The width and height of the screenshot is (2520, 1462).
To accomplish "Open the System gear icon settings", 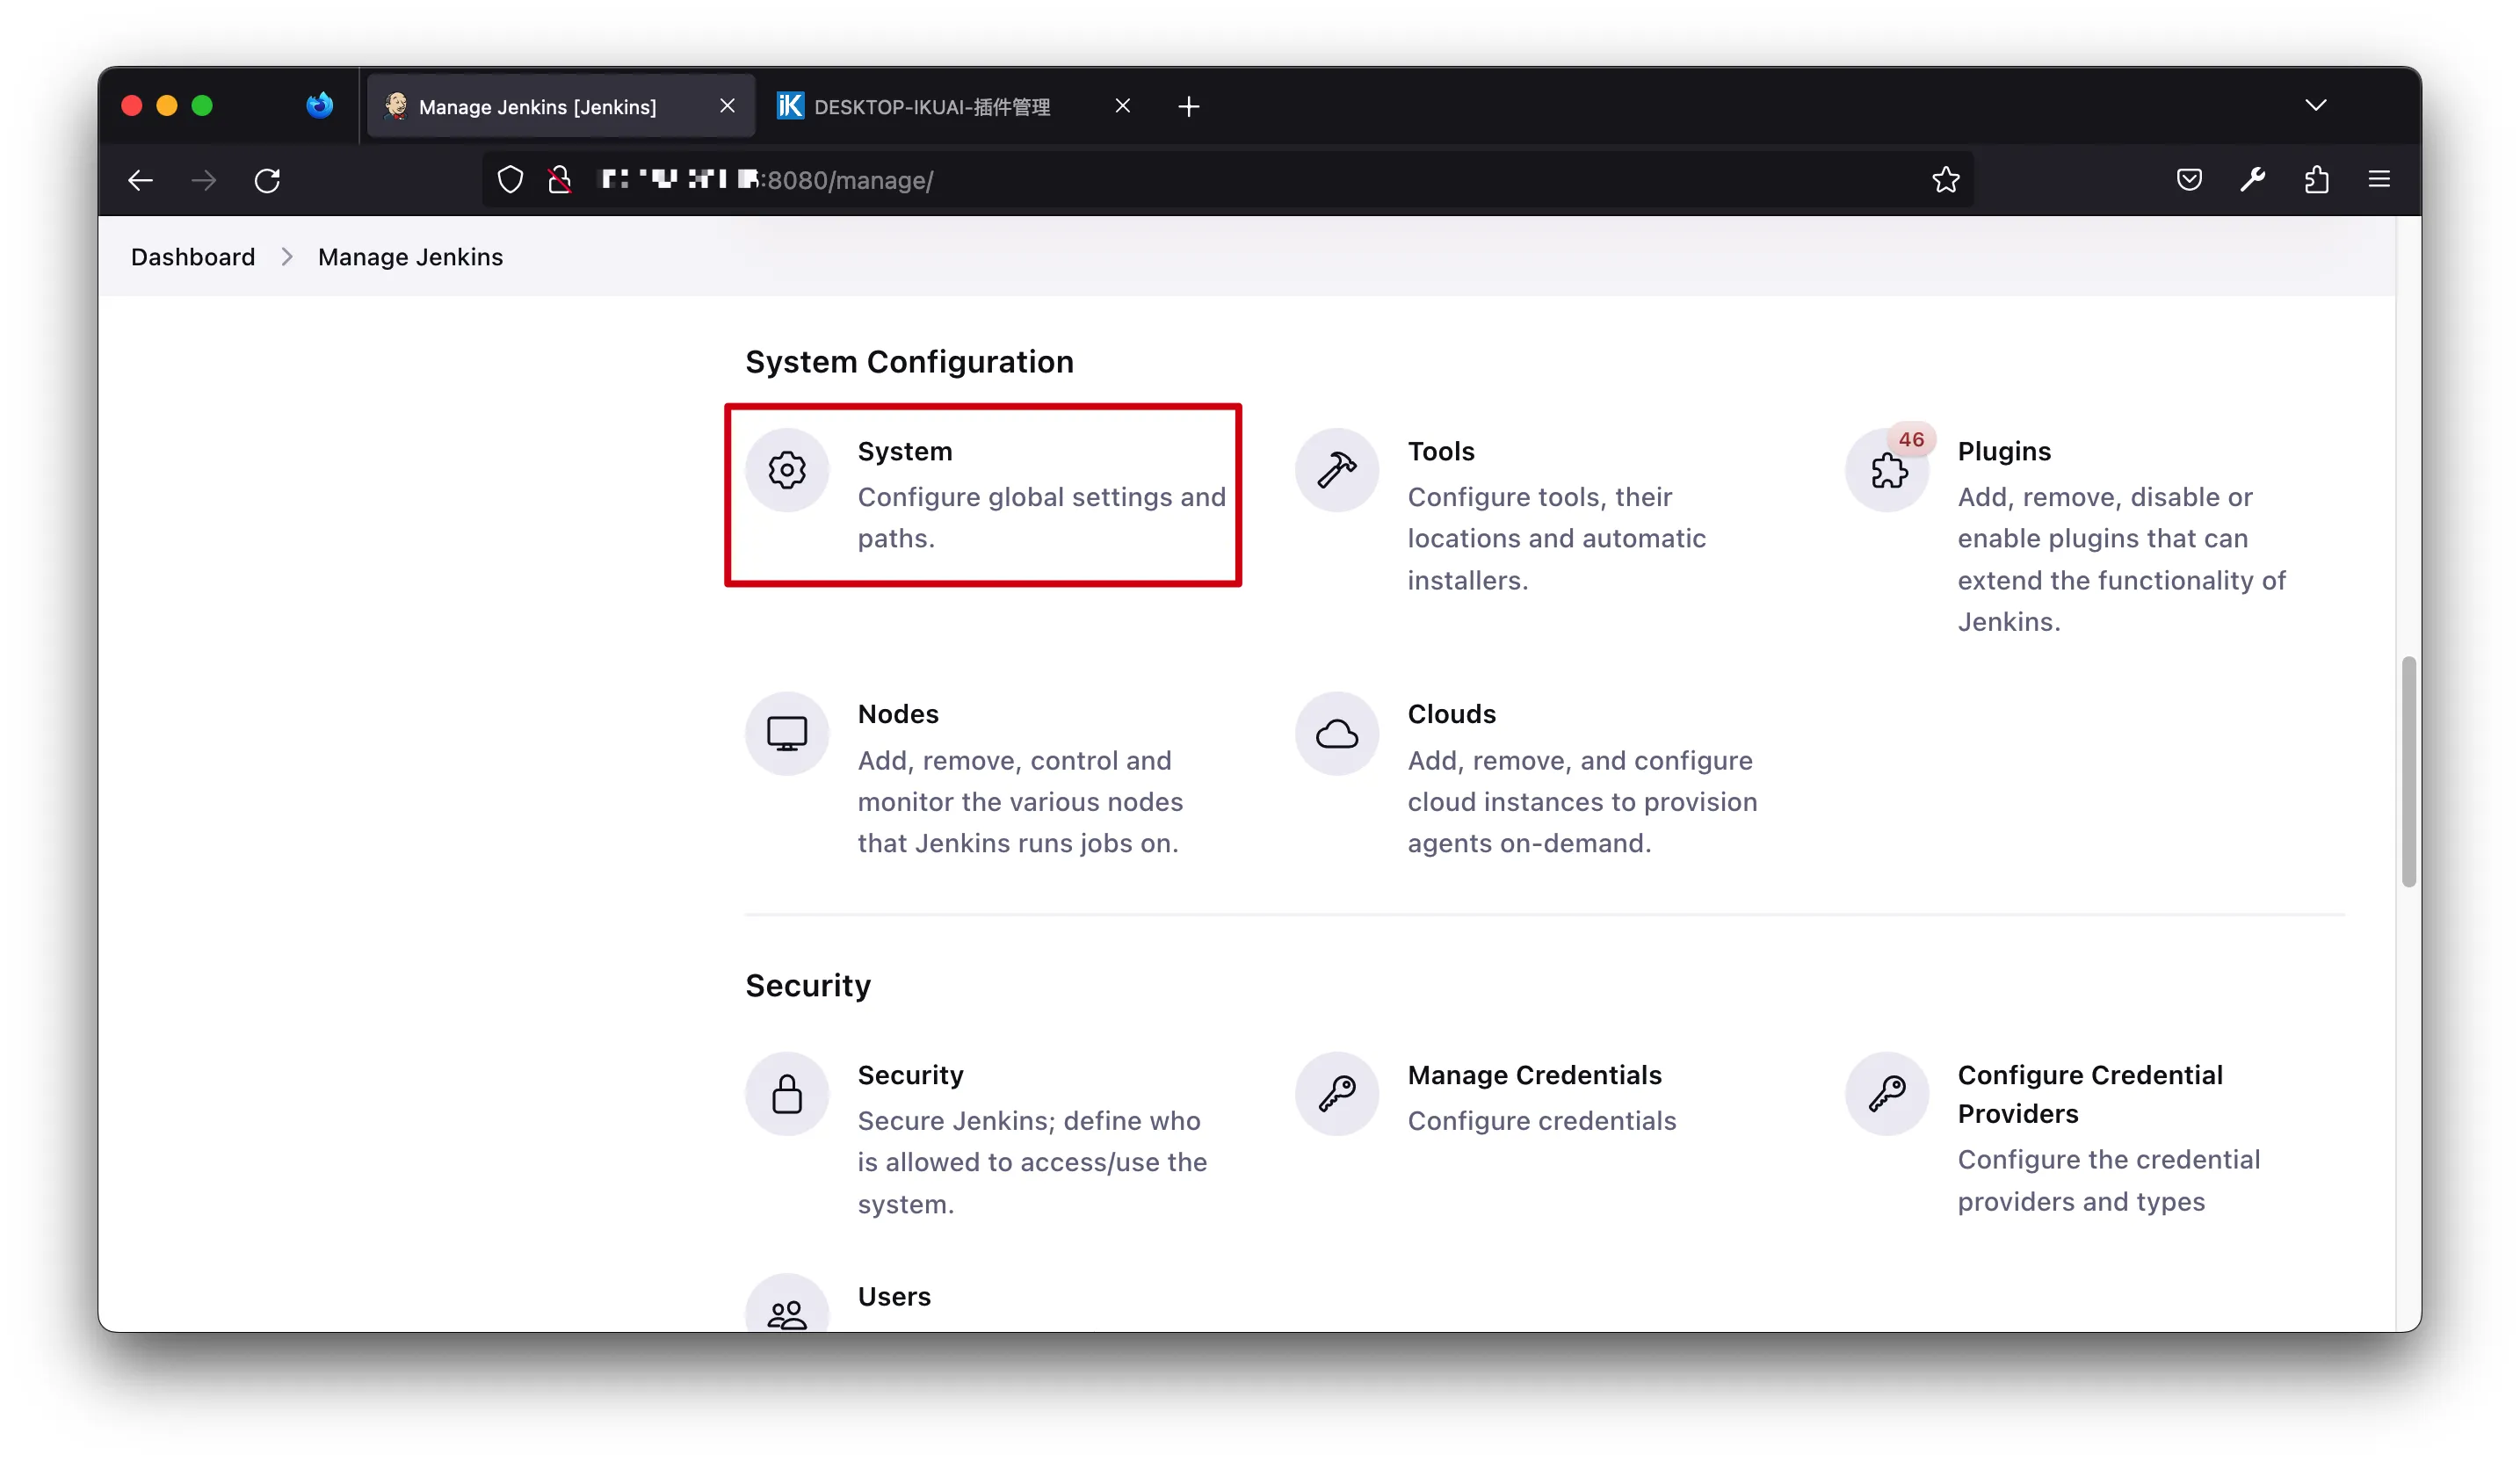I will (x=787, y=470).
